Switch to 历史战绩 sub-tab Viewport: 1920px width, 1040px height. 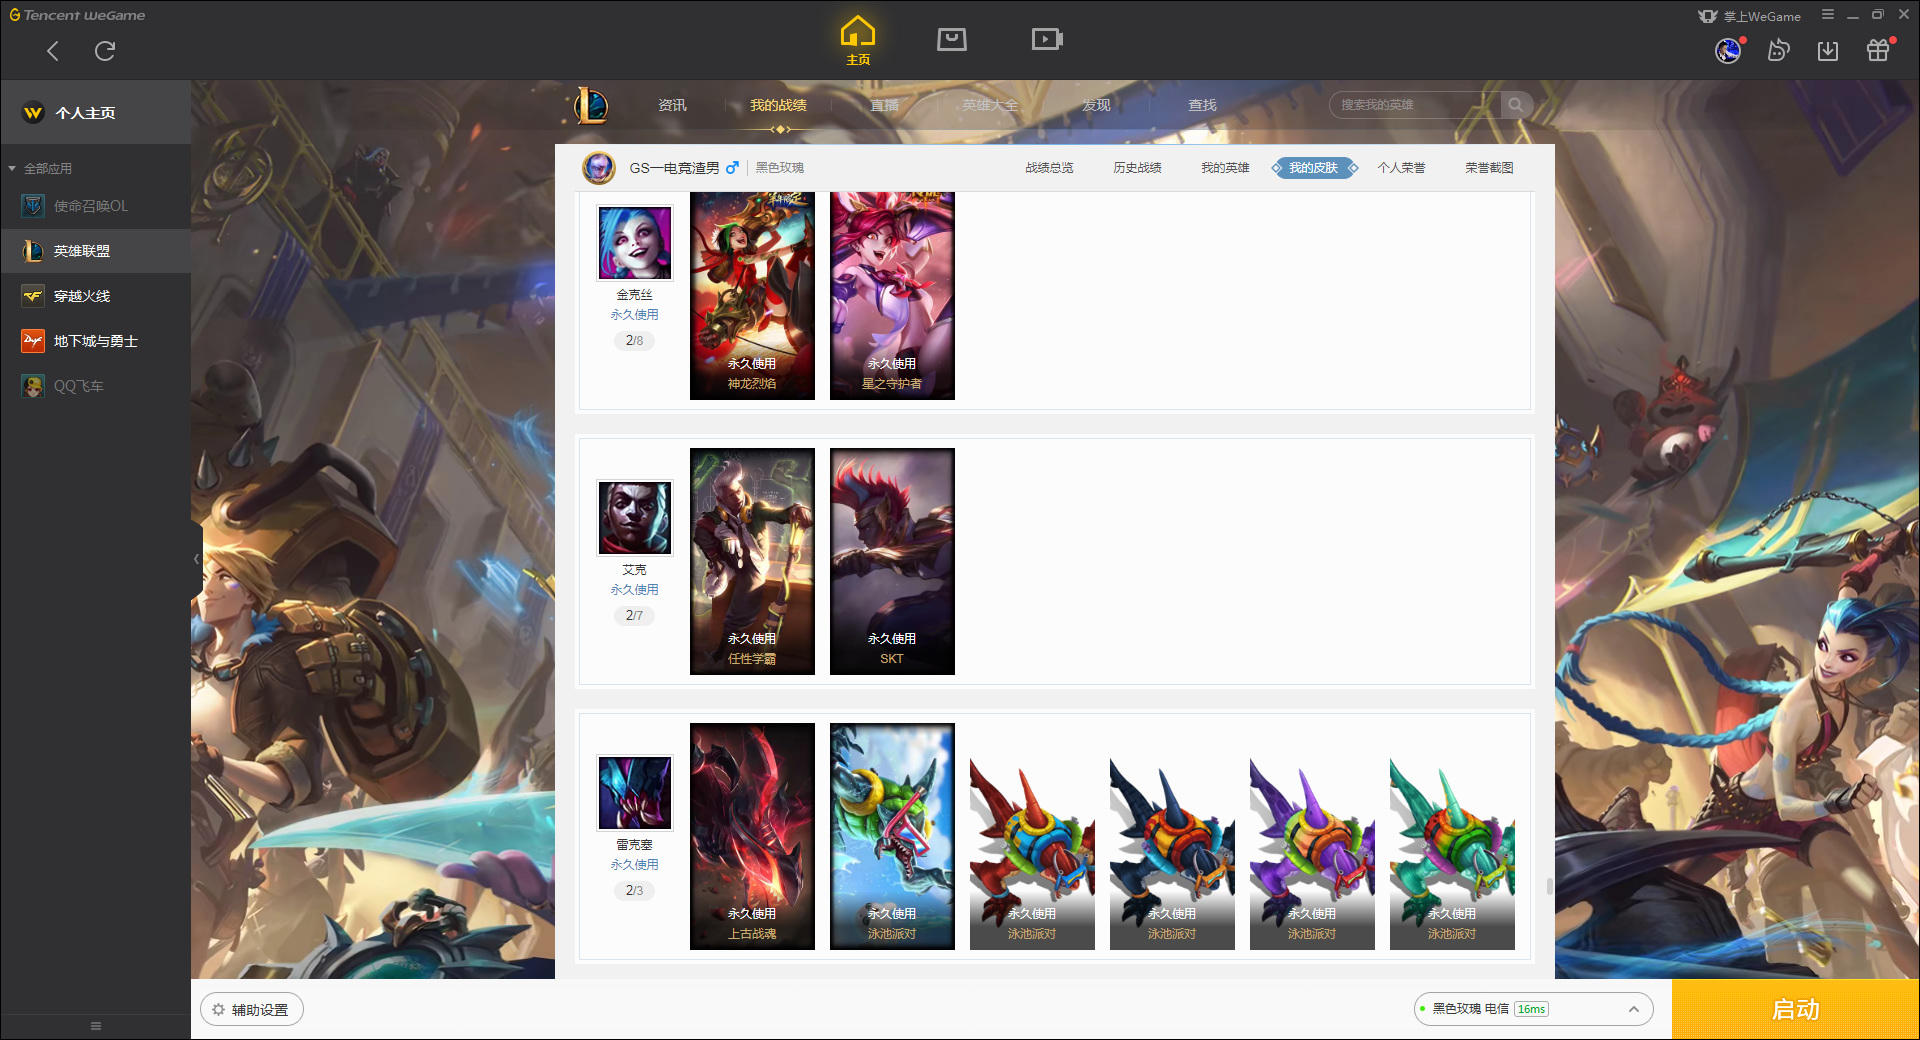[x=1137, y=168]
